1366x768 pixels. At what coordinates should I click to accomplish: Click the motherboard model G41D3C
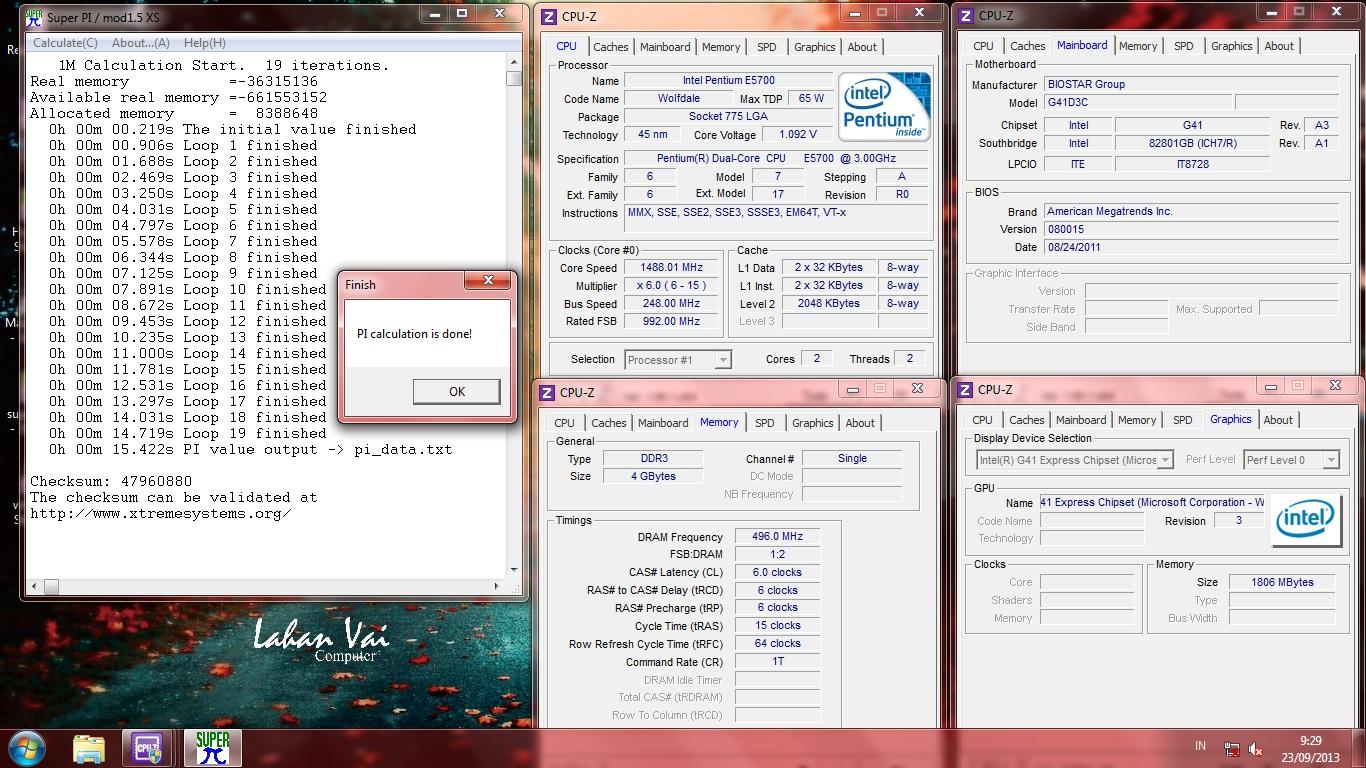pyautogui.click(x=1138, y=103)
